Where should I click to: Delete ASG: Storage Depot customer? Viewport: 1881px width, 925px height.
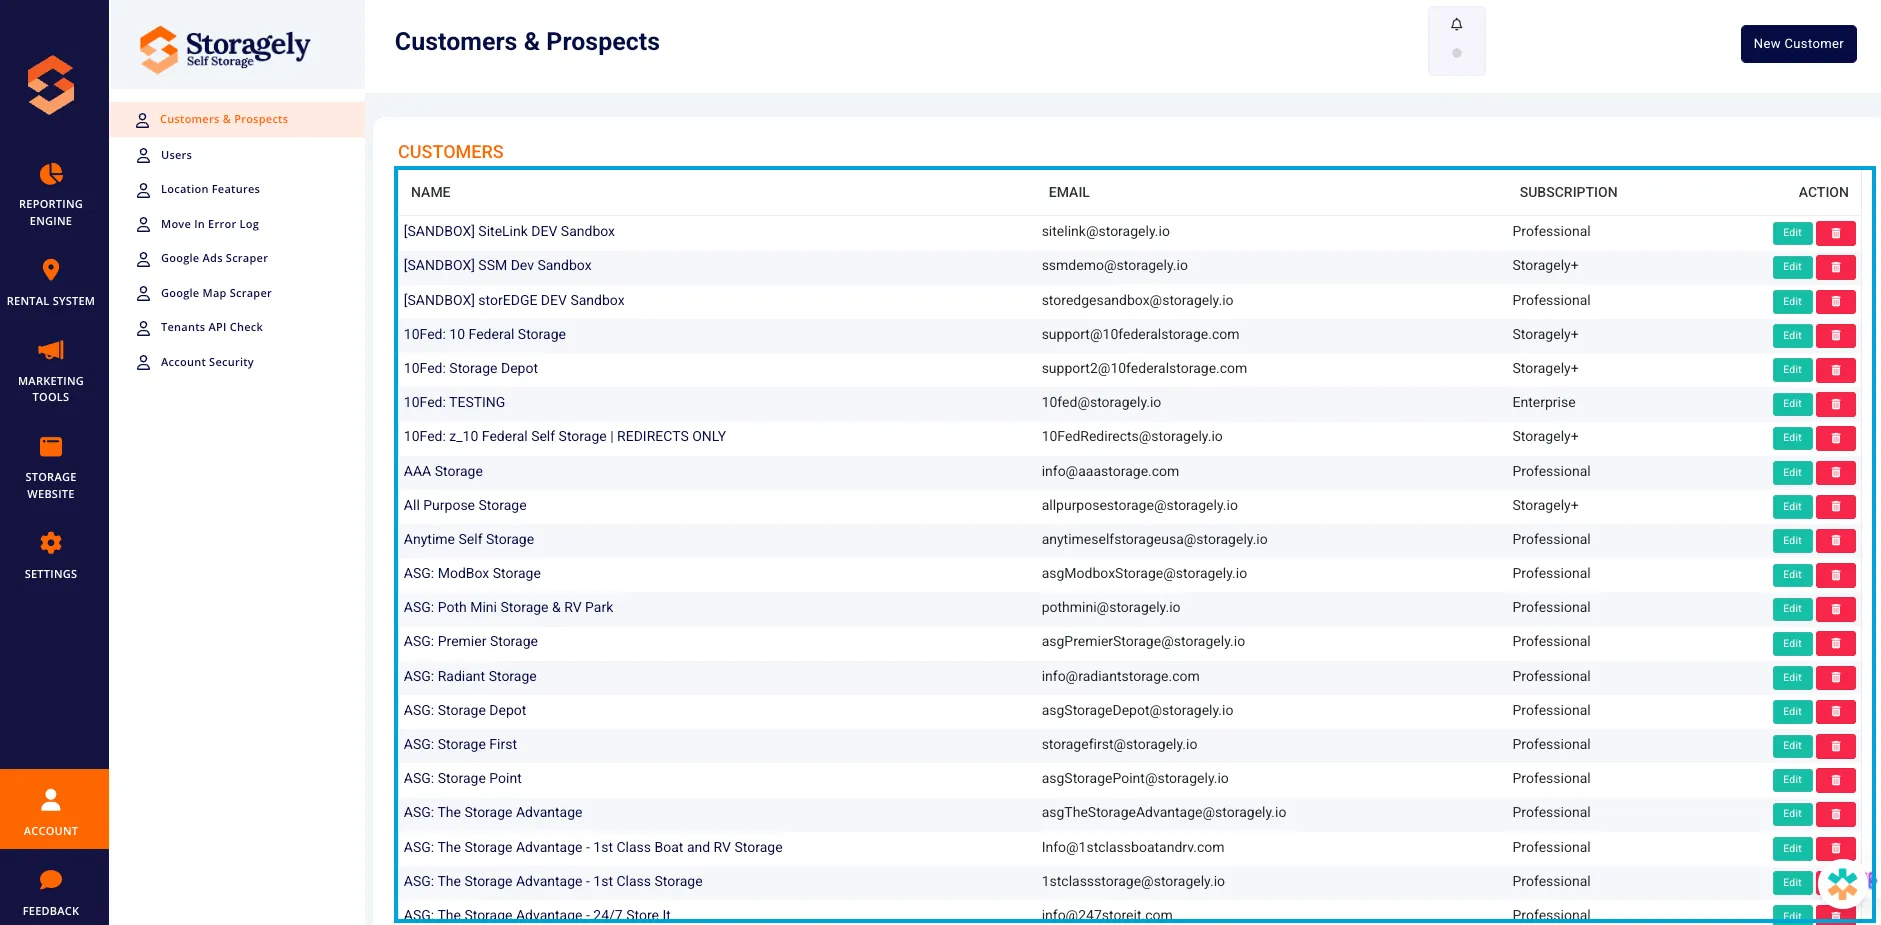point(1836,712)
